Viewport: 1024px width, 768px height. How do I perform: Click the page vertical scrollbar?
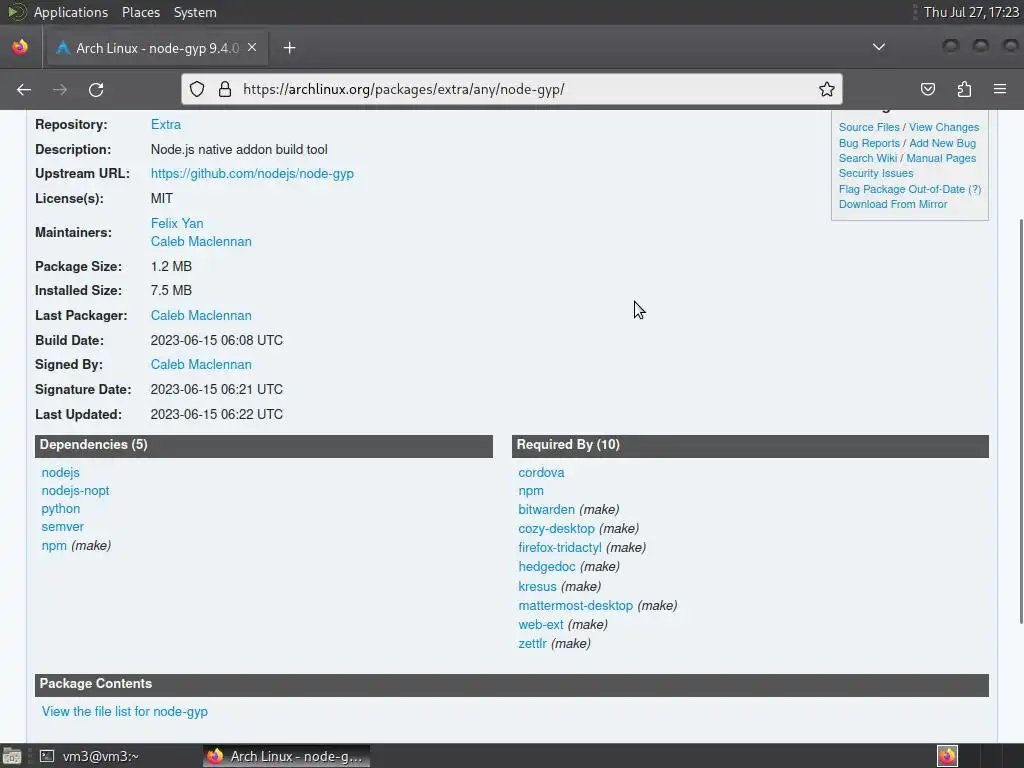tap(1020, 421)
